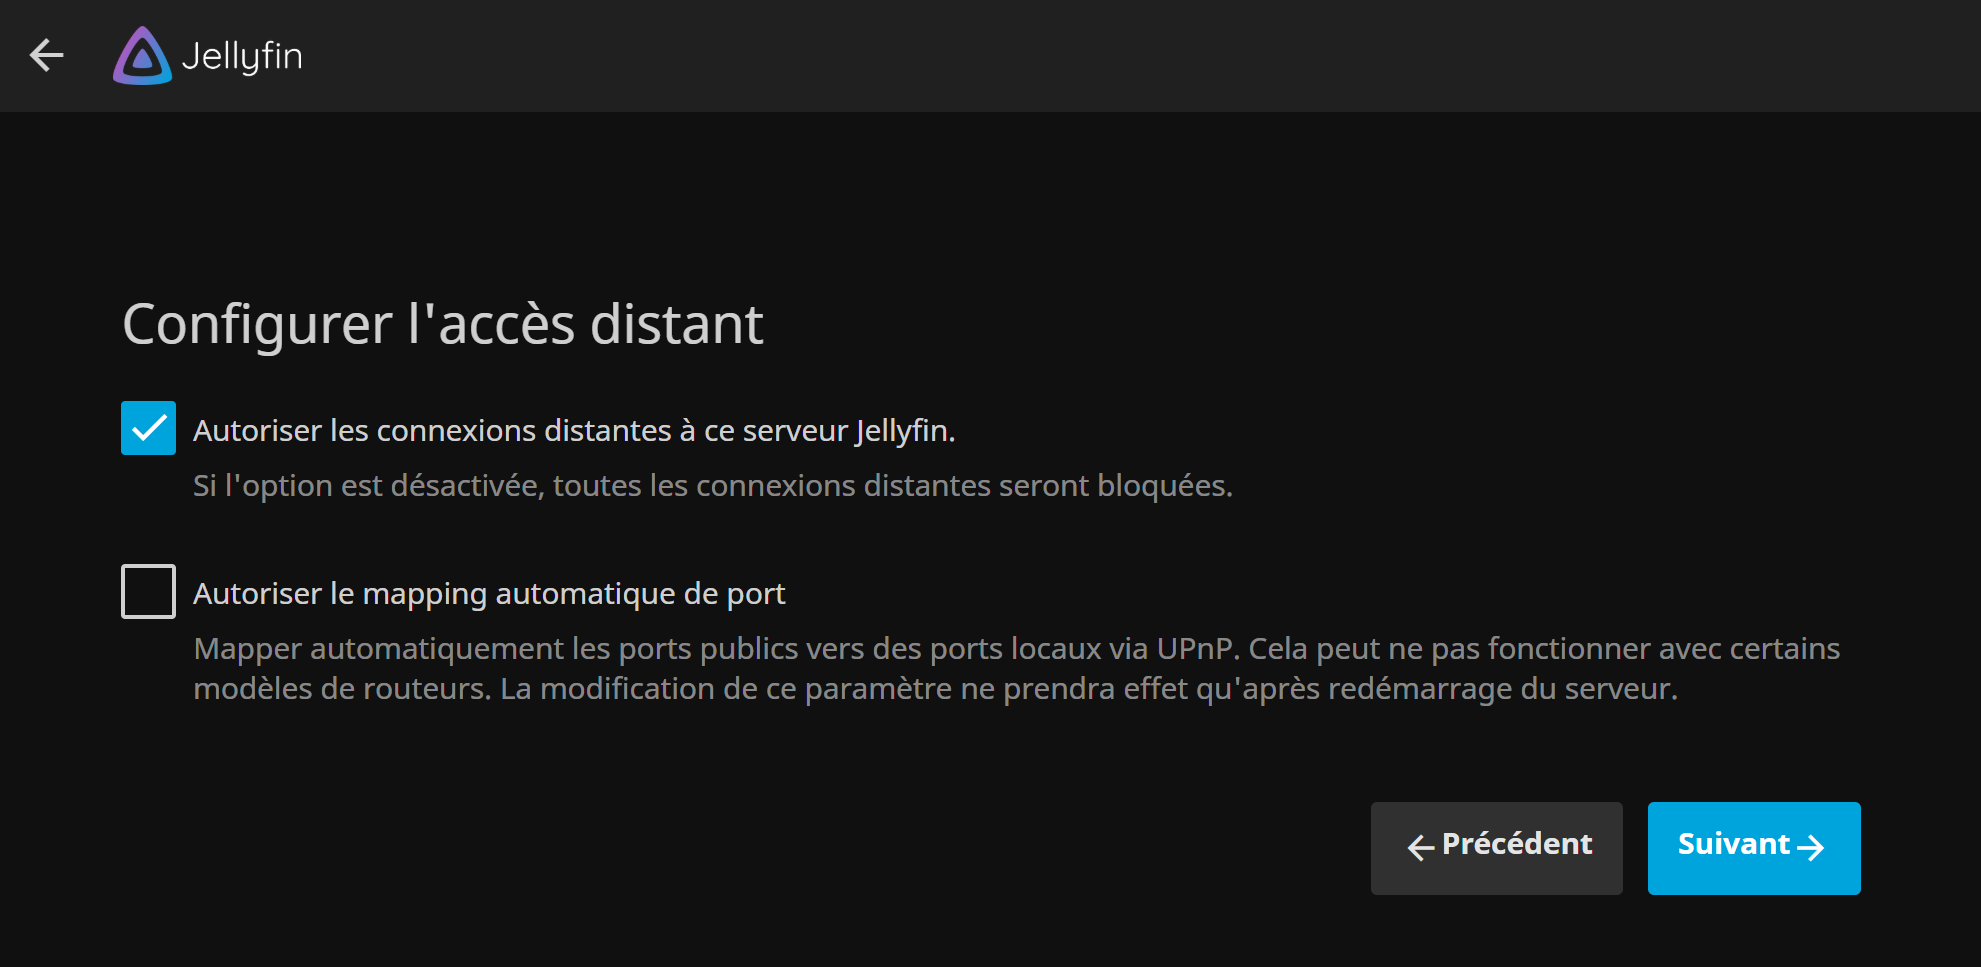Click the left arrow icon inside Précédent
The width and height of the screenshot is (1981, 967).
1420,848
